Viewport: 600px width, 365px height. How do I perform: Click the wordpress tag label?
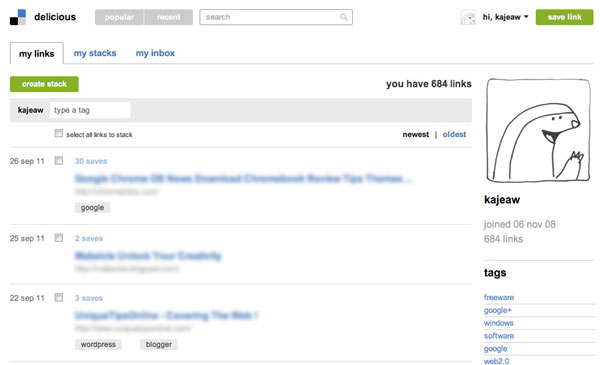click(98, 344)
